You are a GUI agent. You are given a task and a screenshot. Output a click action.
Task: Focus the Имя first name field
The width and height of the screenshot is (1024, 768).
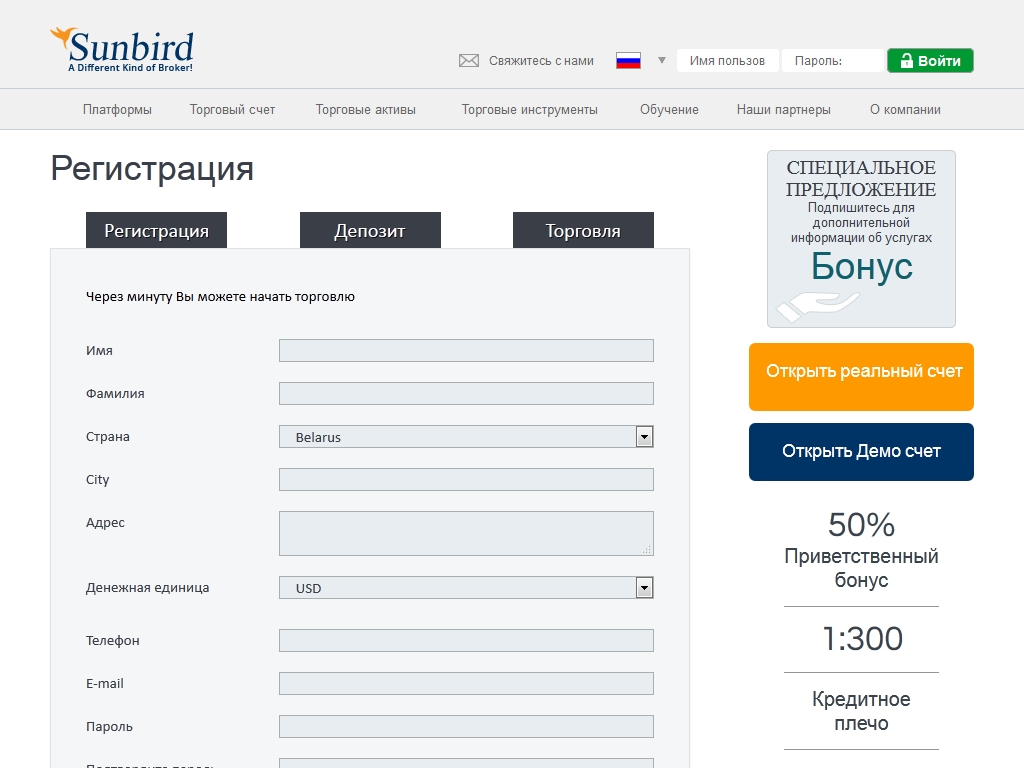pyautogui.click(x=466, y=351)
